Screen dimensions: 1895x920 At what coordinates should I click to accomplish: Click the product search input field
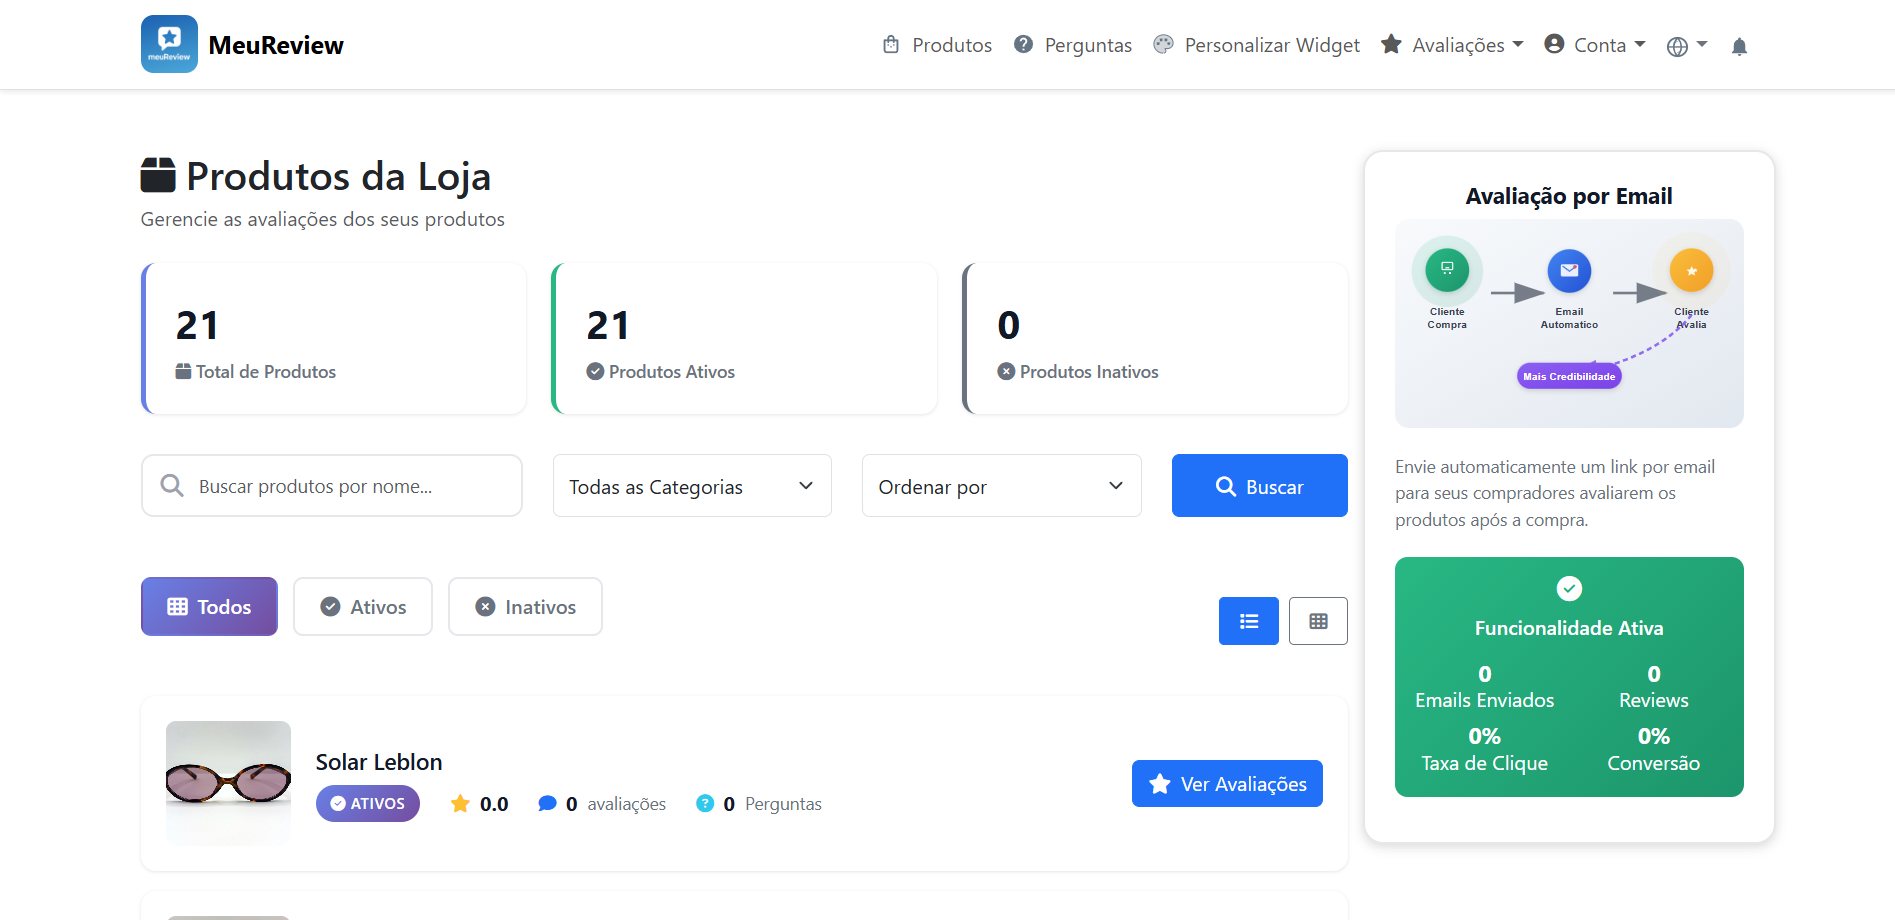click(x=331, y=486)
